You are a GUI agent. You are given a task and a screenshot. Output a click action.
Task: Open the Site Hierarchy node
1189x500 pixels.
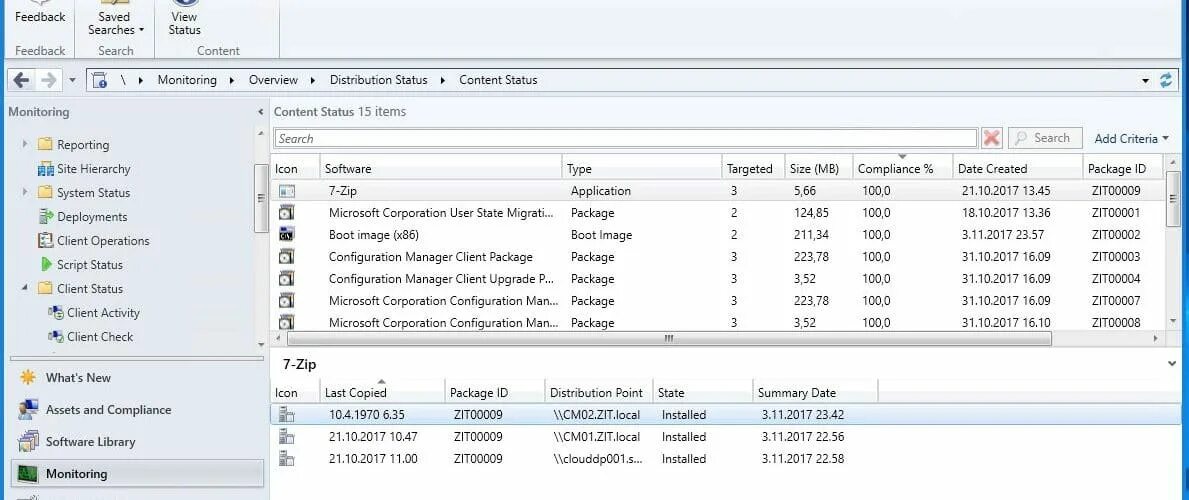[x=93, y=168]
